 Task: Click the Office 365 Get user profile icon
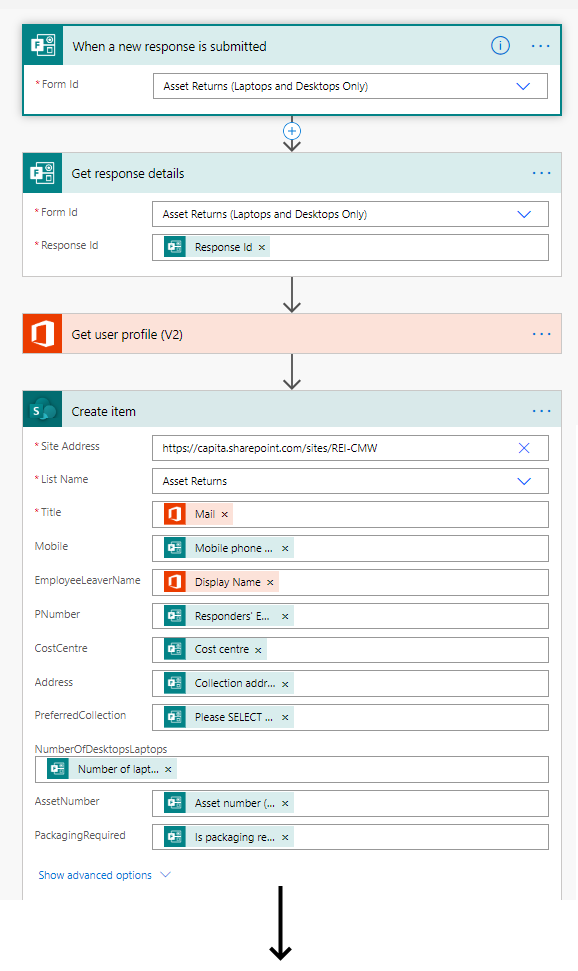coord(43,334)
